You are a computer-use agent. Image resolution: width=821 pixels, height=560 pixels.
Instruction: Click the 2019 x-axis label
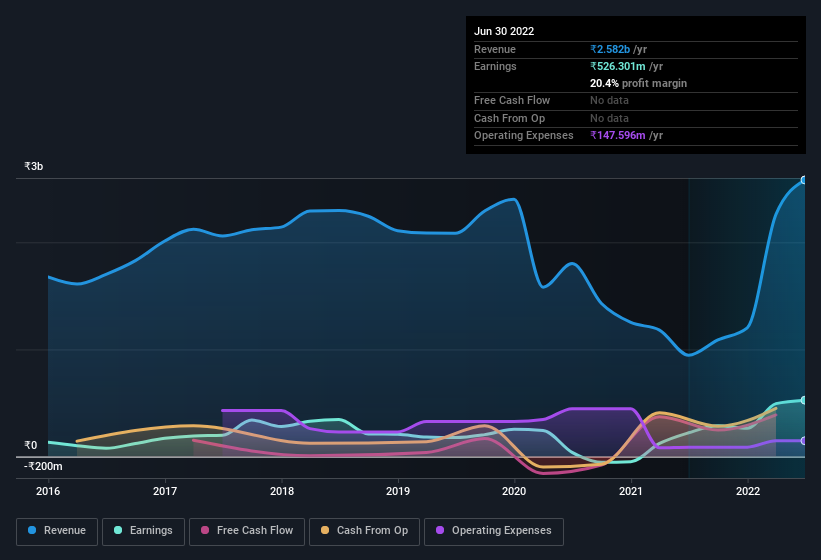pos(398,491)
